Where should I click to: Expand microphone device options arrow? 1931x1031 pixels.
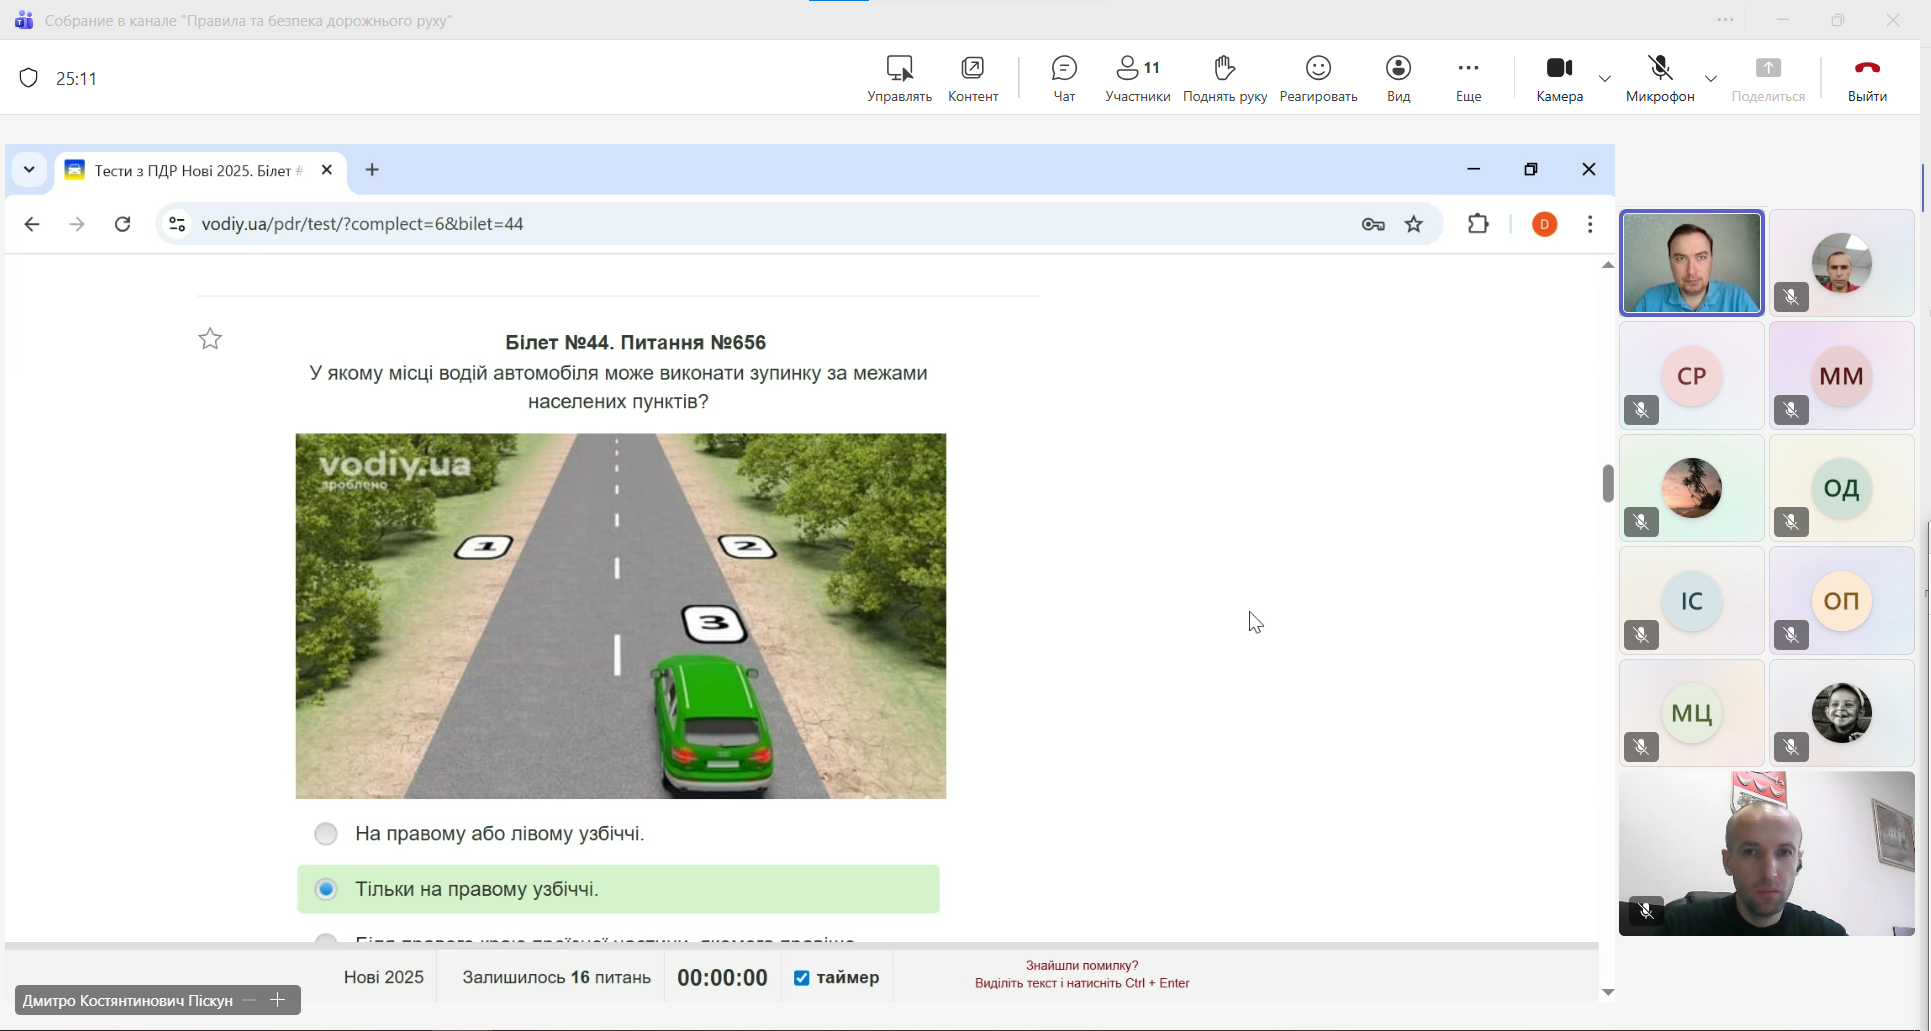click(x=1711, y=79)
